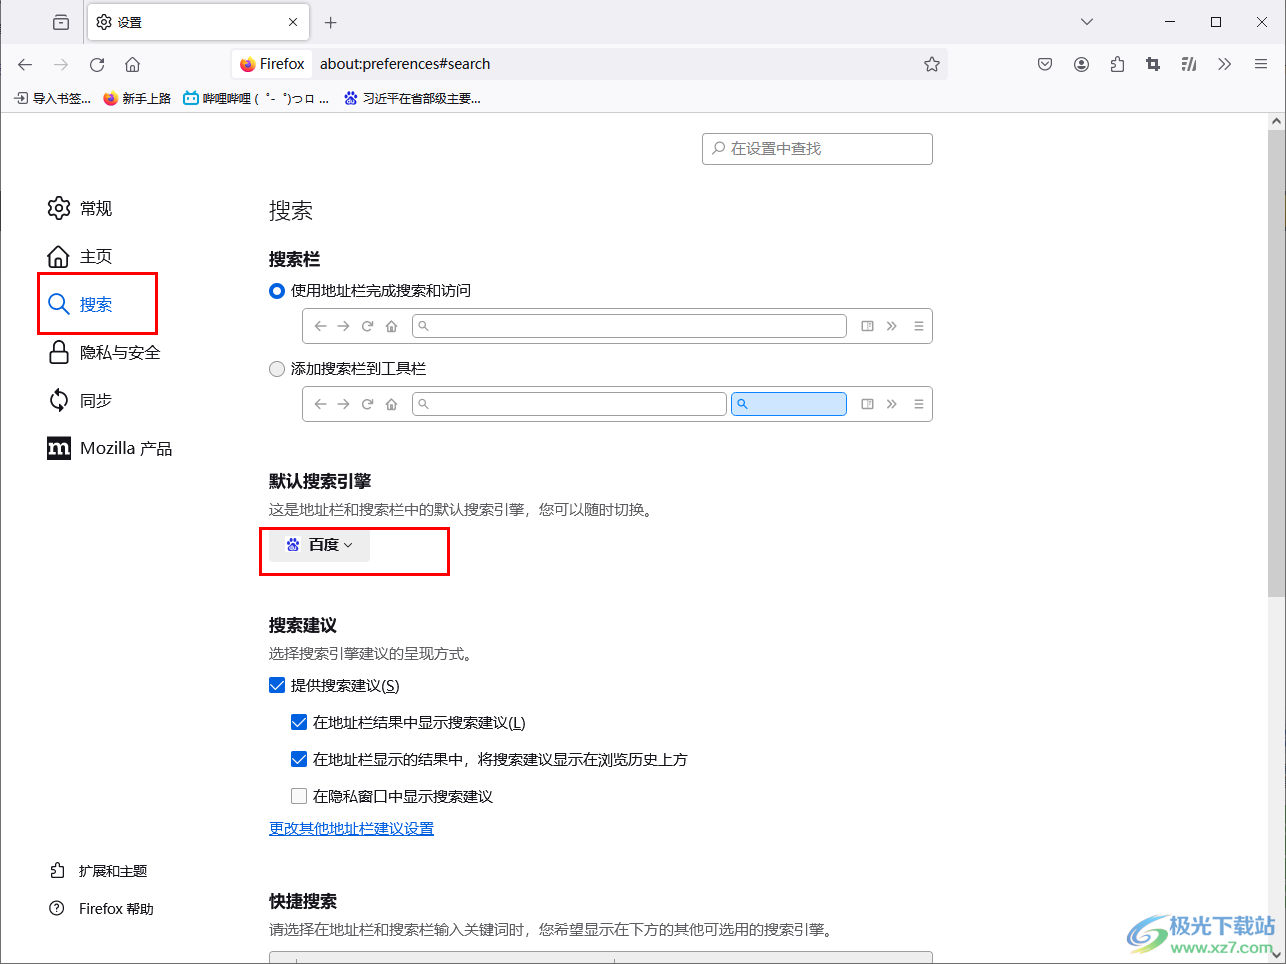Click the 默认搜索引擎 heading
This screenshot has width=1286, height=964.
click(320, 481)
